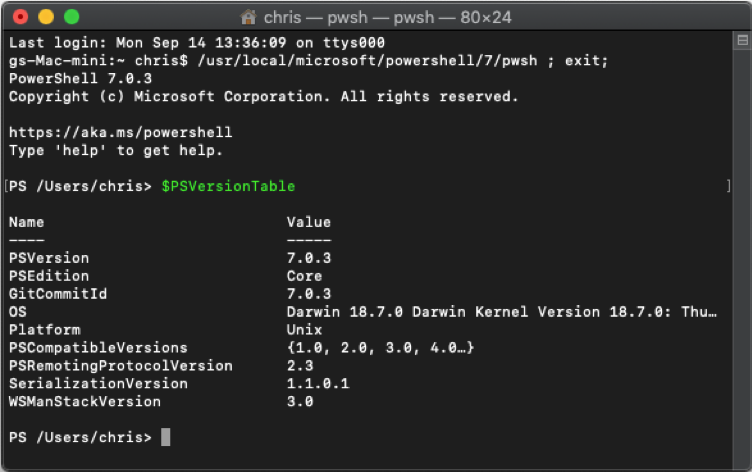Click the blinking cursor at last prompt
752x472 pixels.
165,437
